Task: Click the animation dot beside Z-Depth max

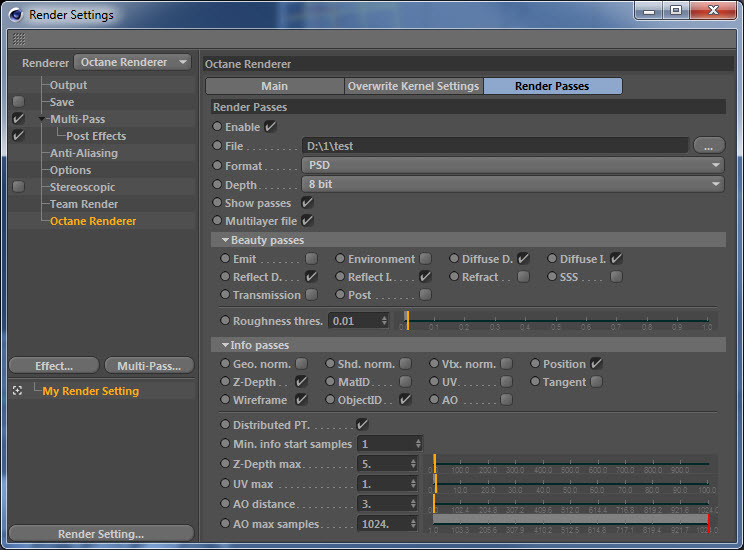Action: pos(225,463)
